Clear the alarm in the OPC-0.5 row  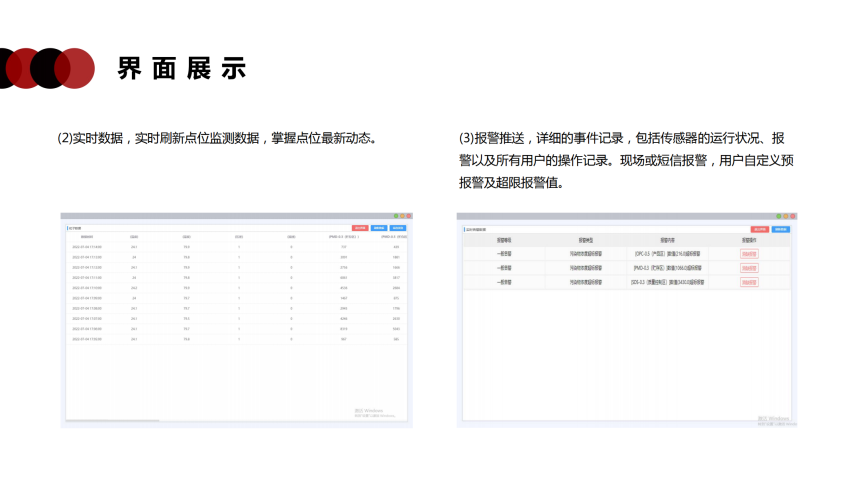[x=749, y=254]
